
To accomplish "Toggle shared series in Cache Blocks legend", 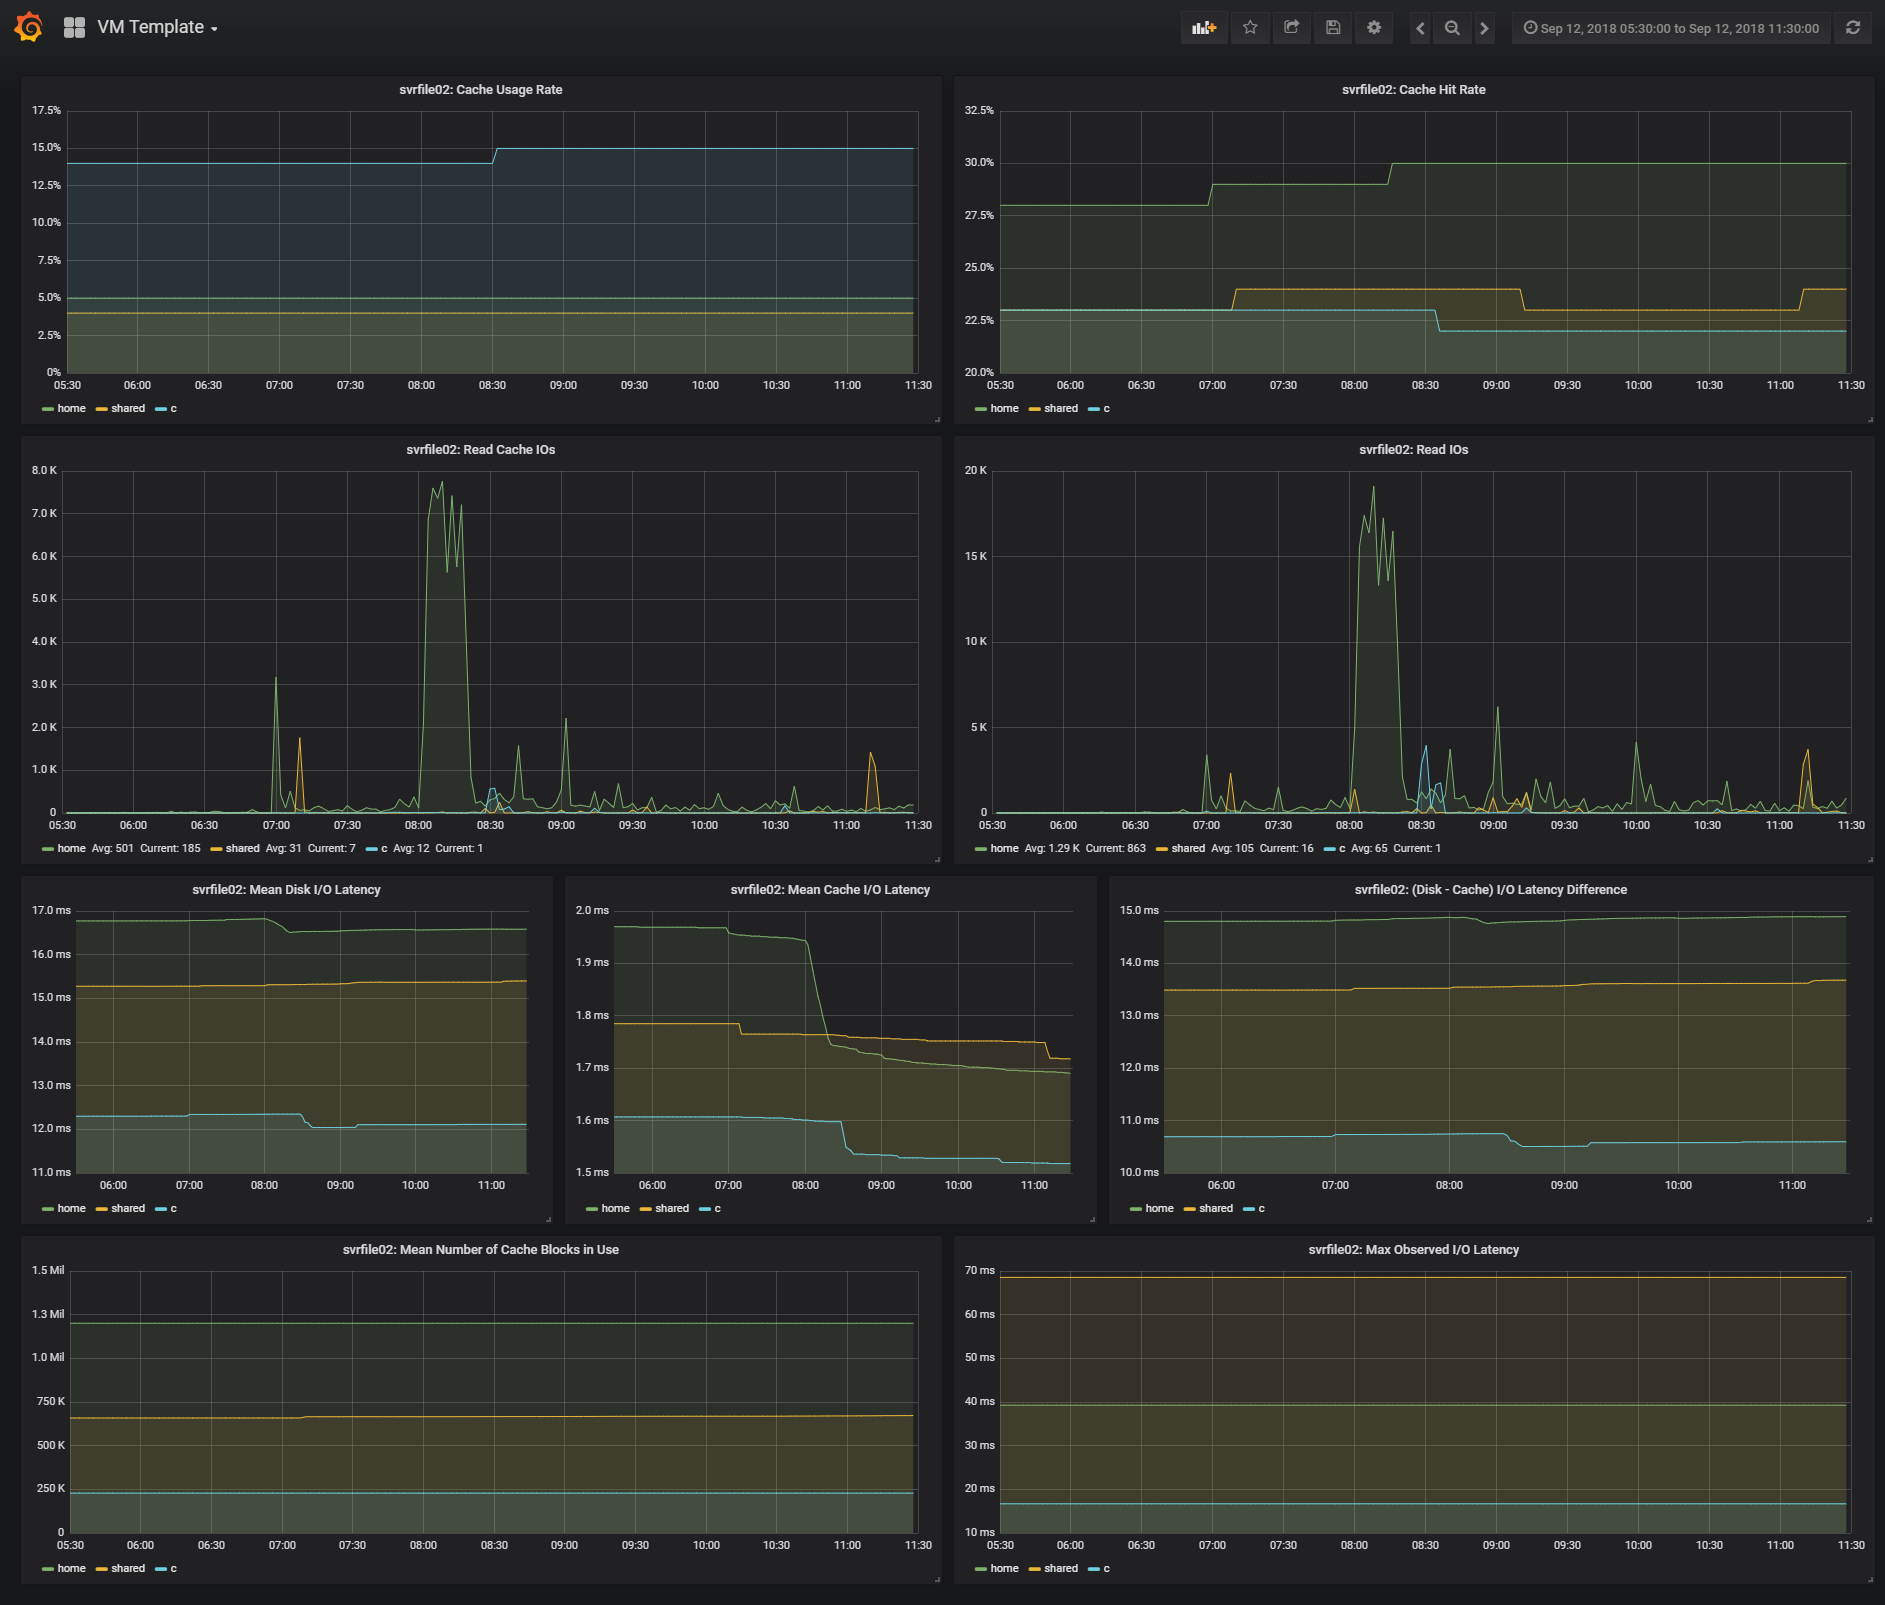I will 128,1569.
